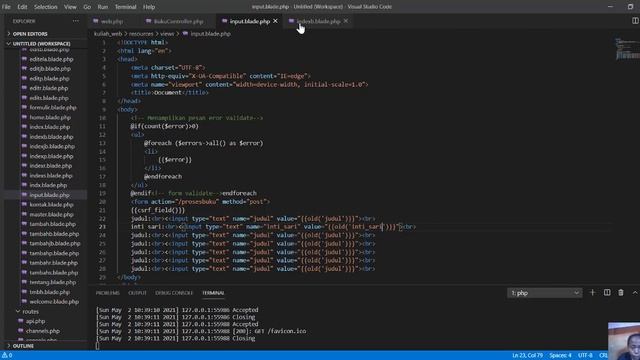Open indx.blade.php in explorer
Image resolution: width=640 pixels, height=360 pixels.
48,185
